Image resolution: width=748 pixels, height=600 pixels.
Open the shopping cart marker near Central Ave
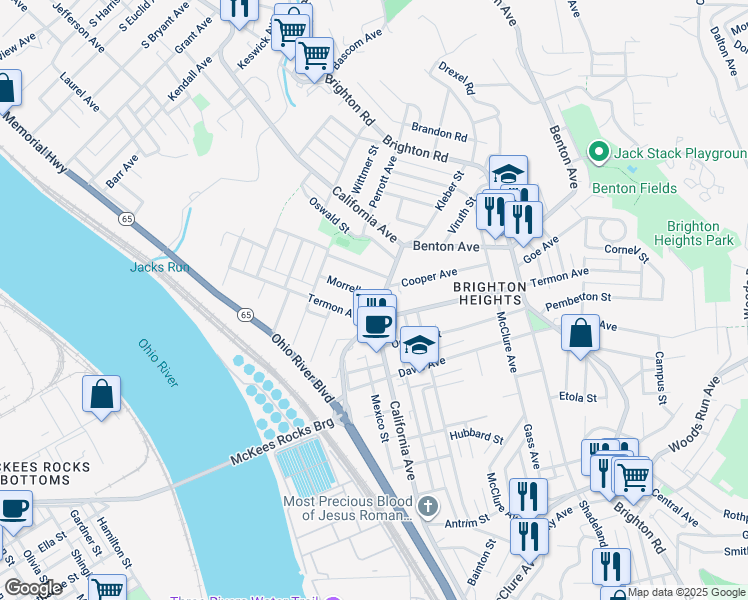point(633,479)
